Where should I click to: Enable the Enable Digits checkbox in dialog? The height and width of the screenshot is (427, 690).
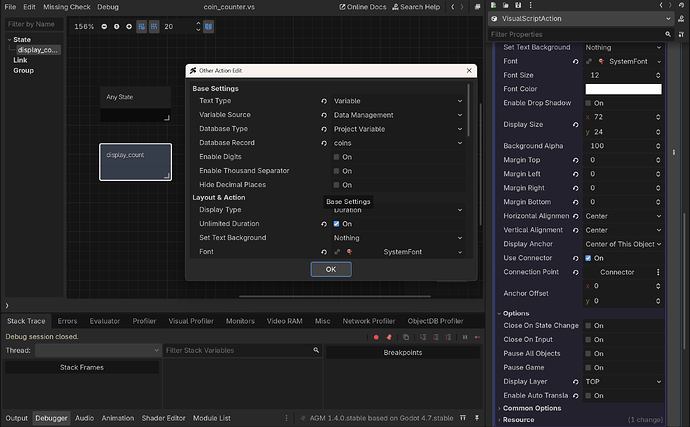336,157
